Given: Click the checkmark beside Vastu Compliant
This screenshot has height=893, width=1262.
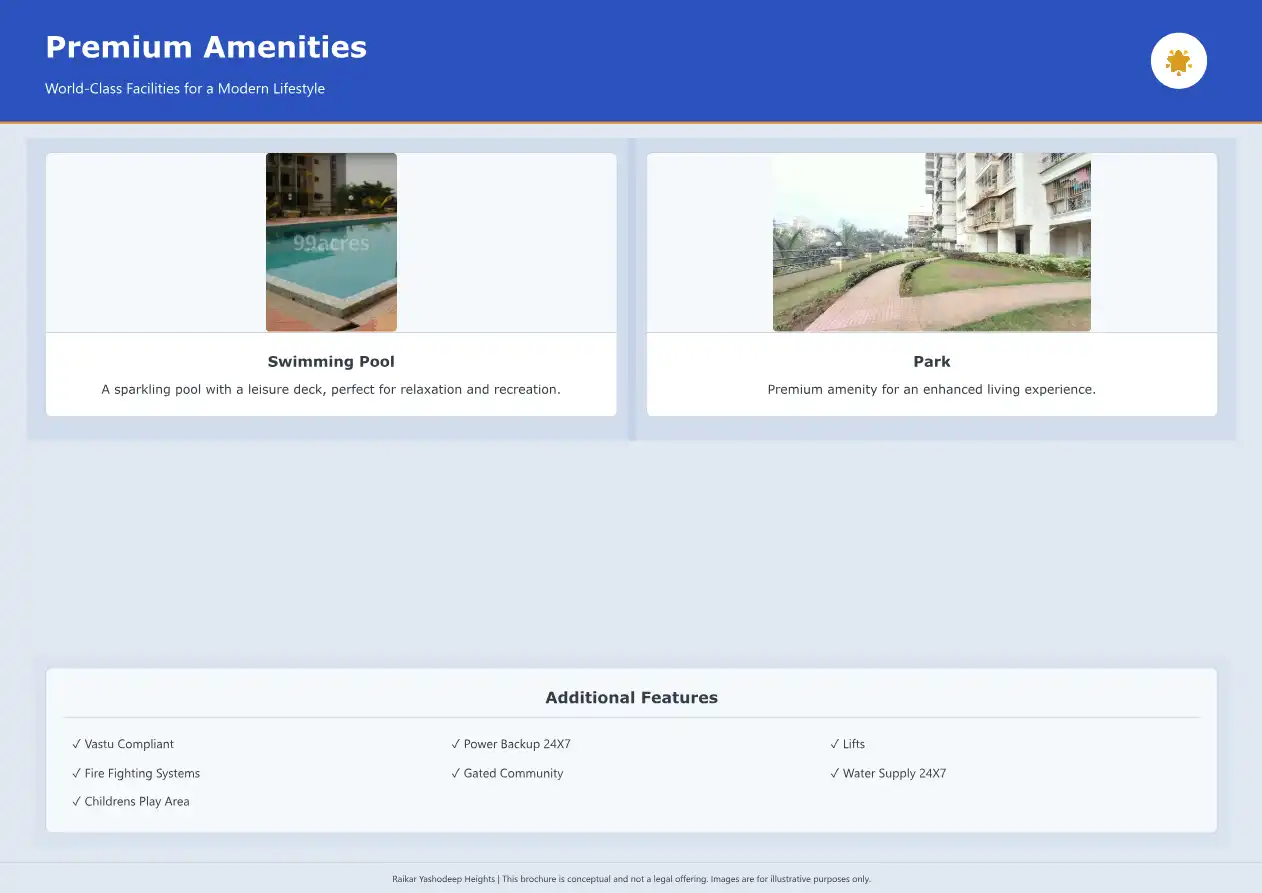Looking at the screenshot, I should 76,744.
